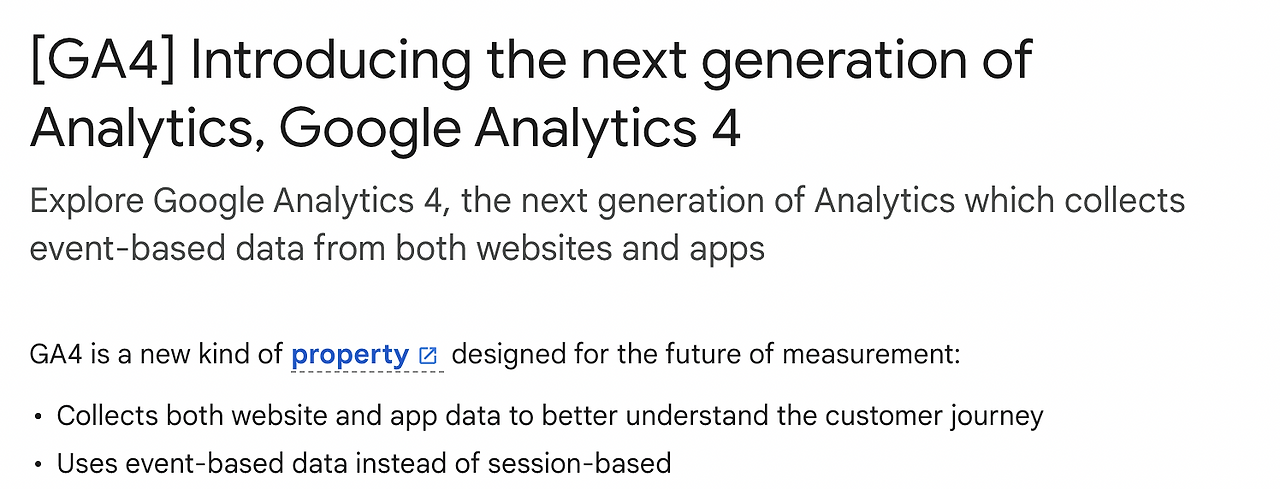Click the bullet dot before "Uses event-based"
This screenshot has width=1280, height=489.
coord(38,465)
